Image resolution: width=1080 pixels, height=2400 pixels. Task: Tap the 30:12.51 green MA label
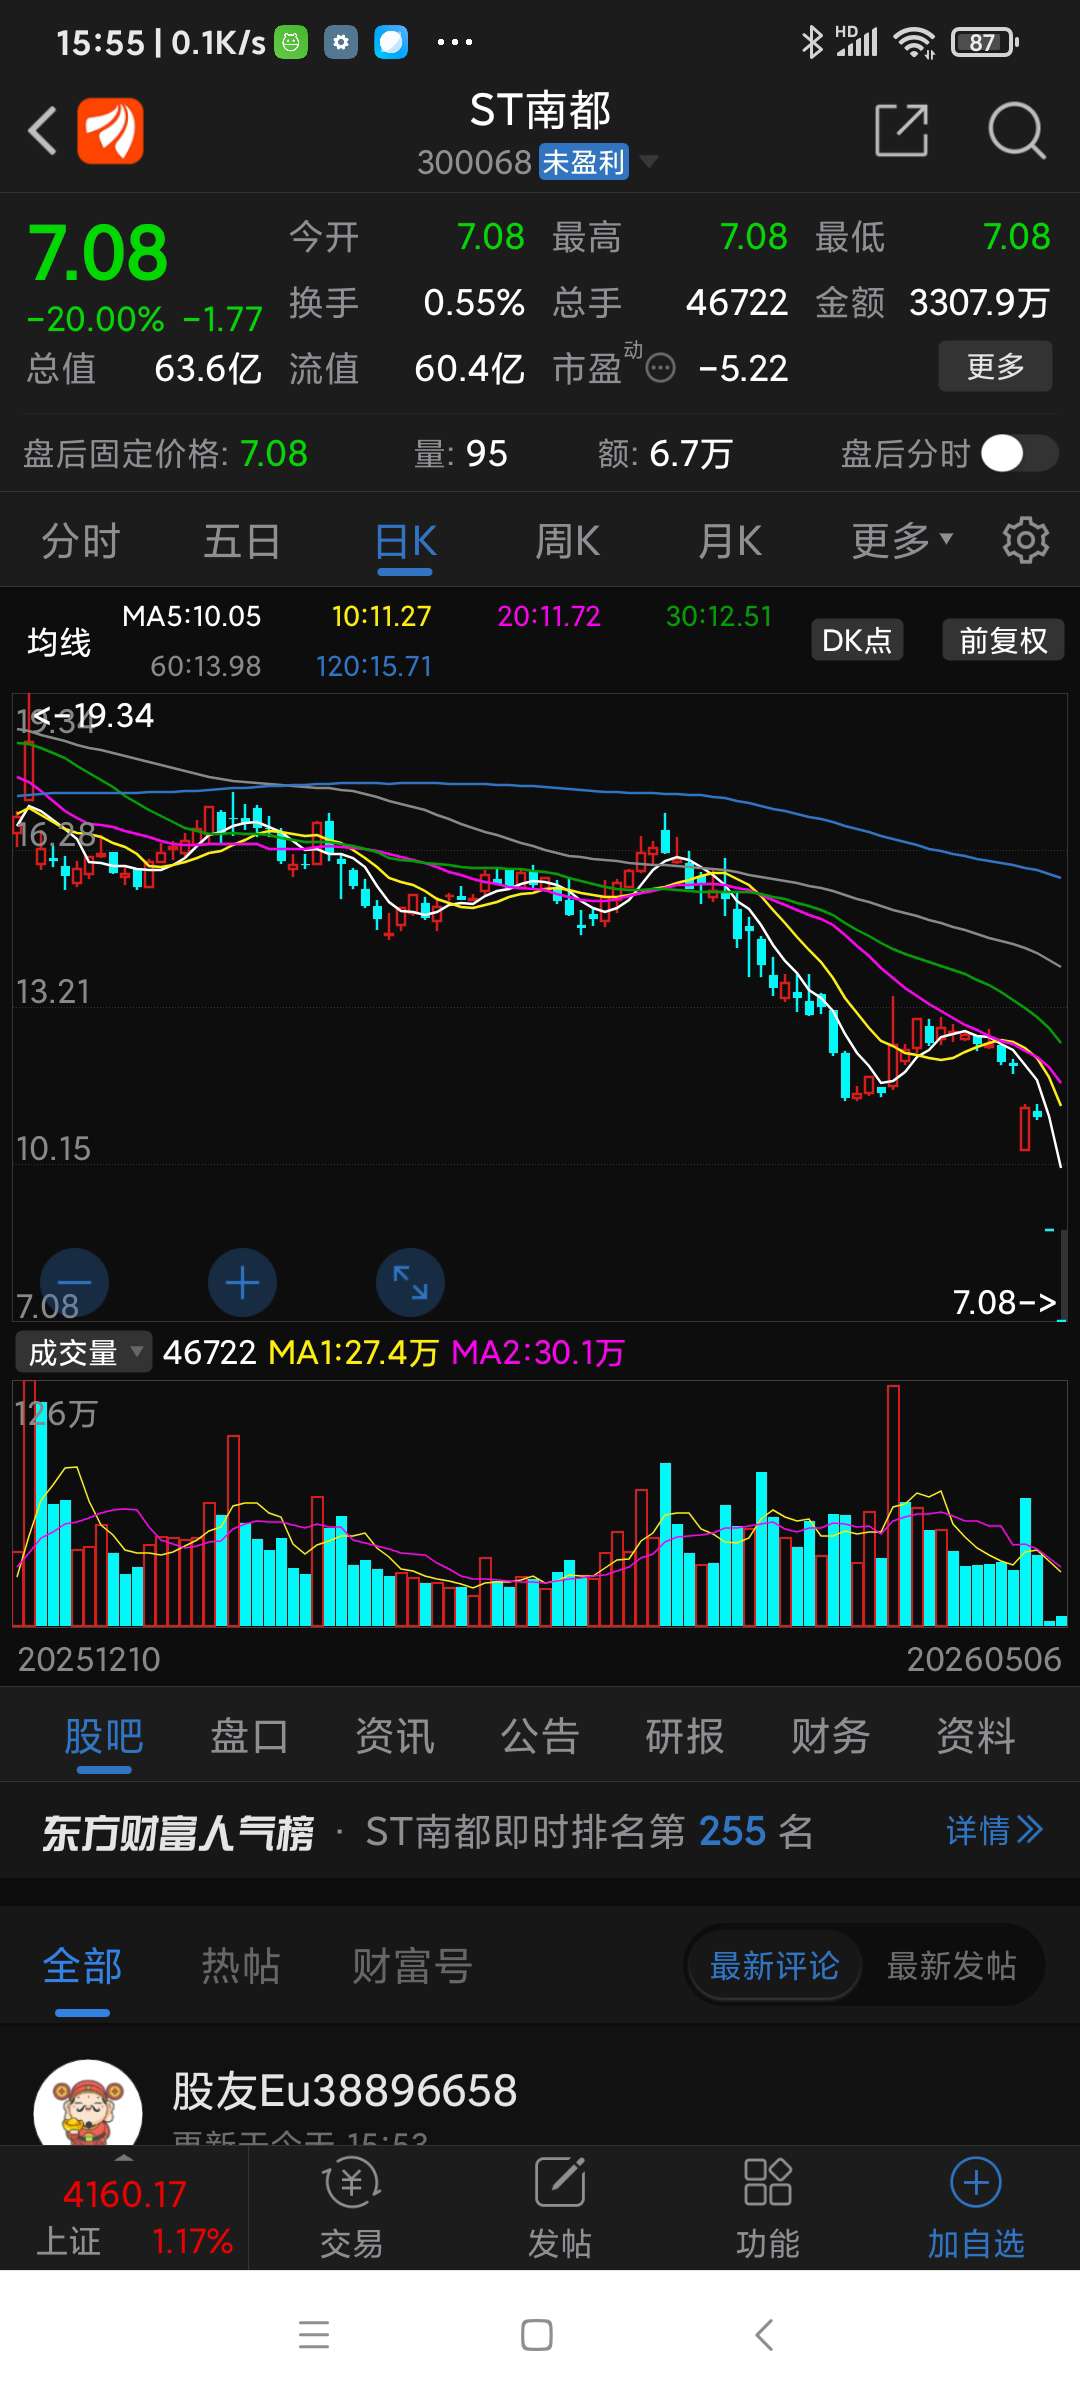click(x=719, y=616)
